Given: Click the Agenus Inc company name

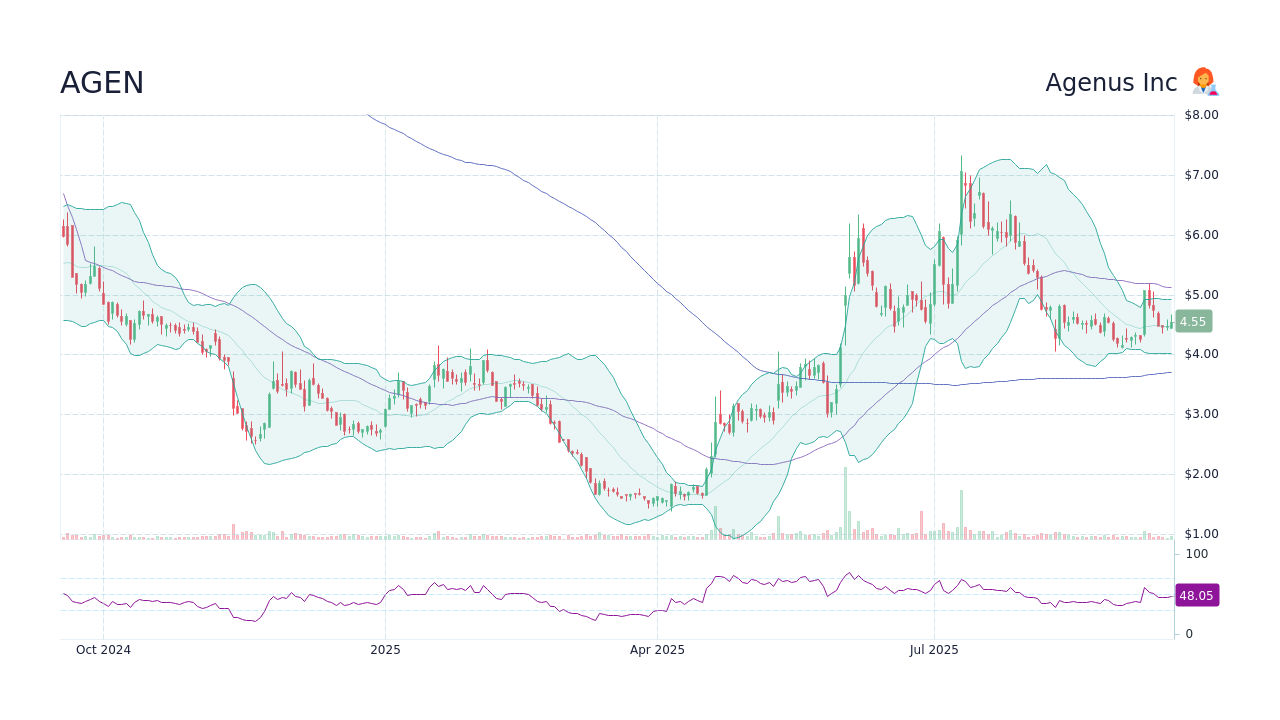Looking at the screenshot, I should point(1110,82).
